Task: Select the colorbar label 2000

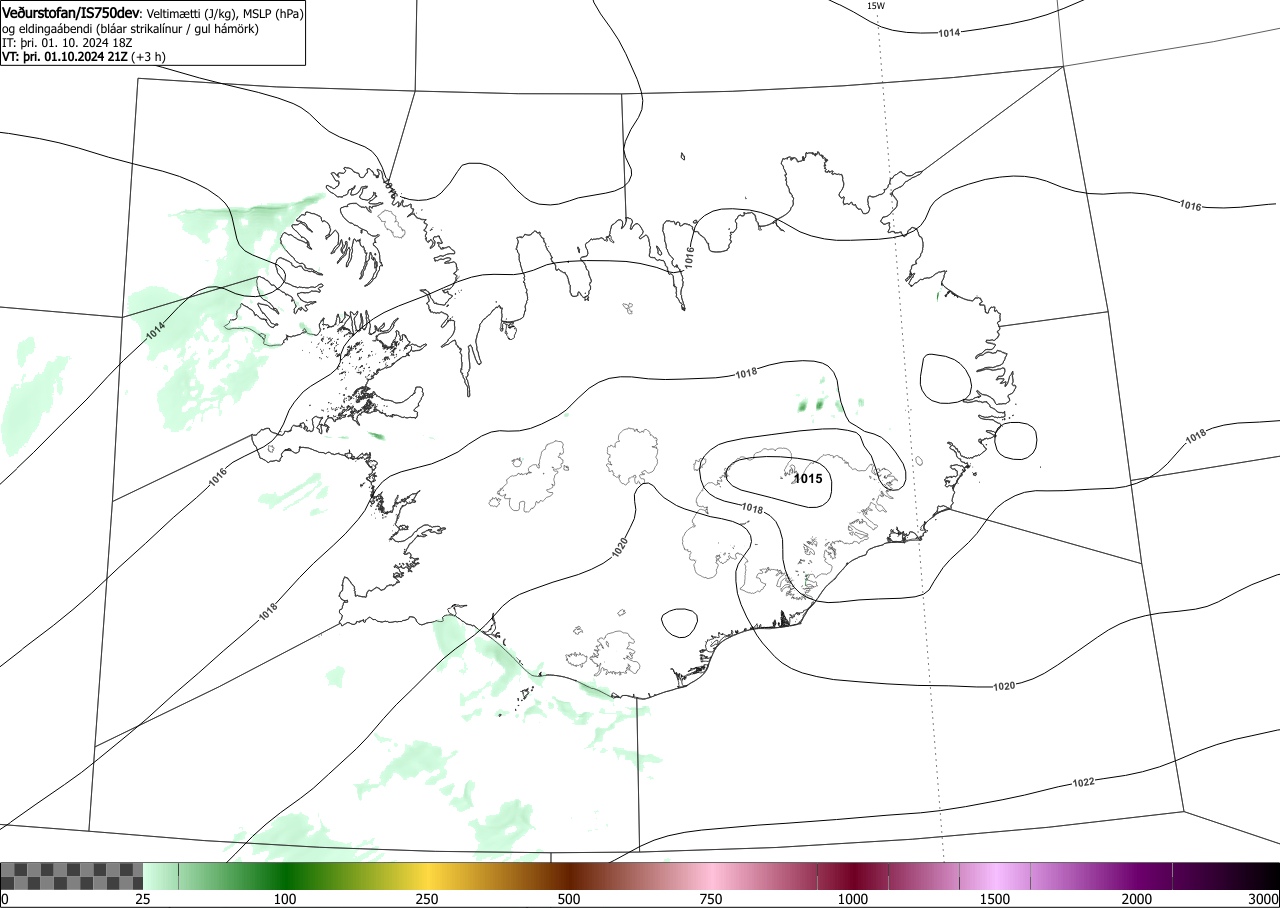Action: 1137,900
